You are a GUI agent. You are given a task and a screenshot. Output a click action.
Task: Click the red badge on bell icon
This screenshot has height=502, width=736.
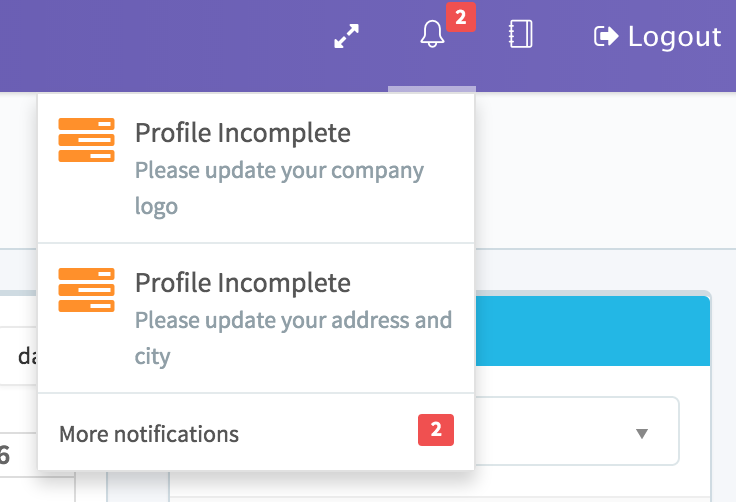(460, 17)
